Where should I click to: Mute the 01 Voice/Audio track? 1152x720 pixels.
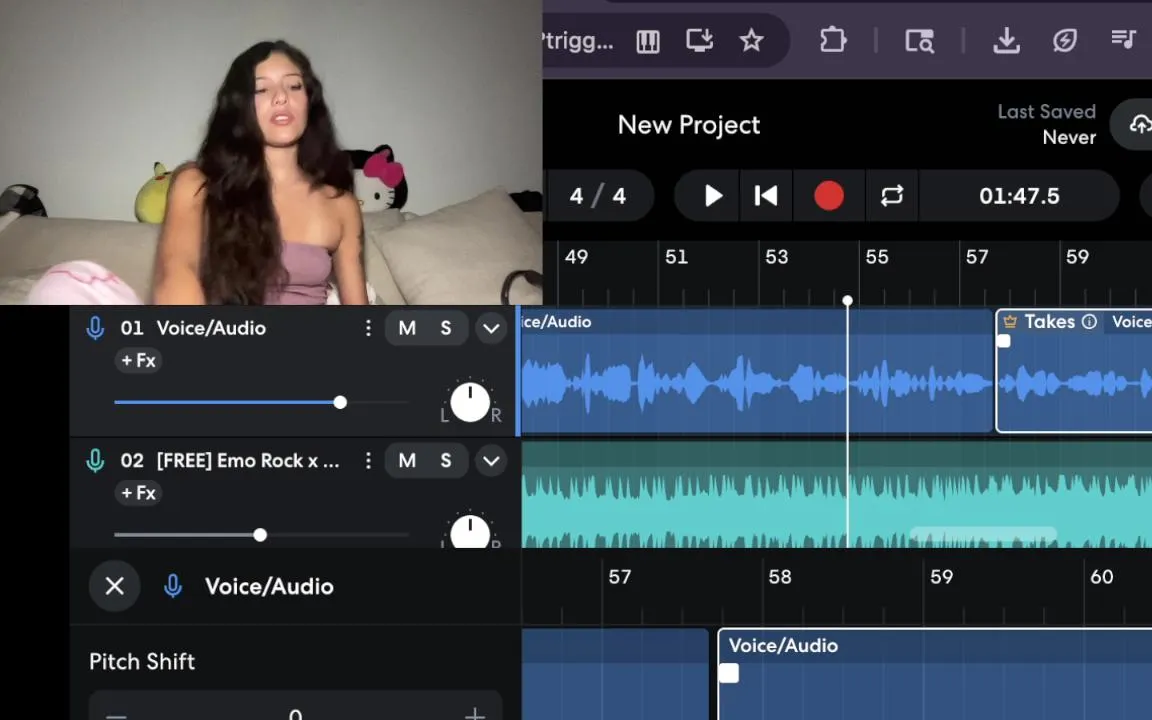[406, 328]
